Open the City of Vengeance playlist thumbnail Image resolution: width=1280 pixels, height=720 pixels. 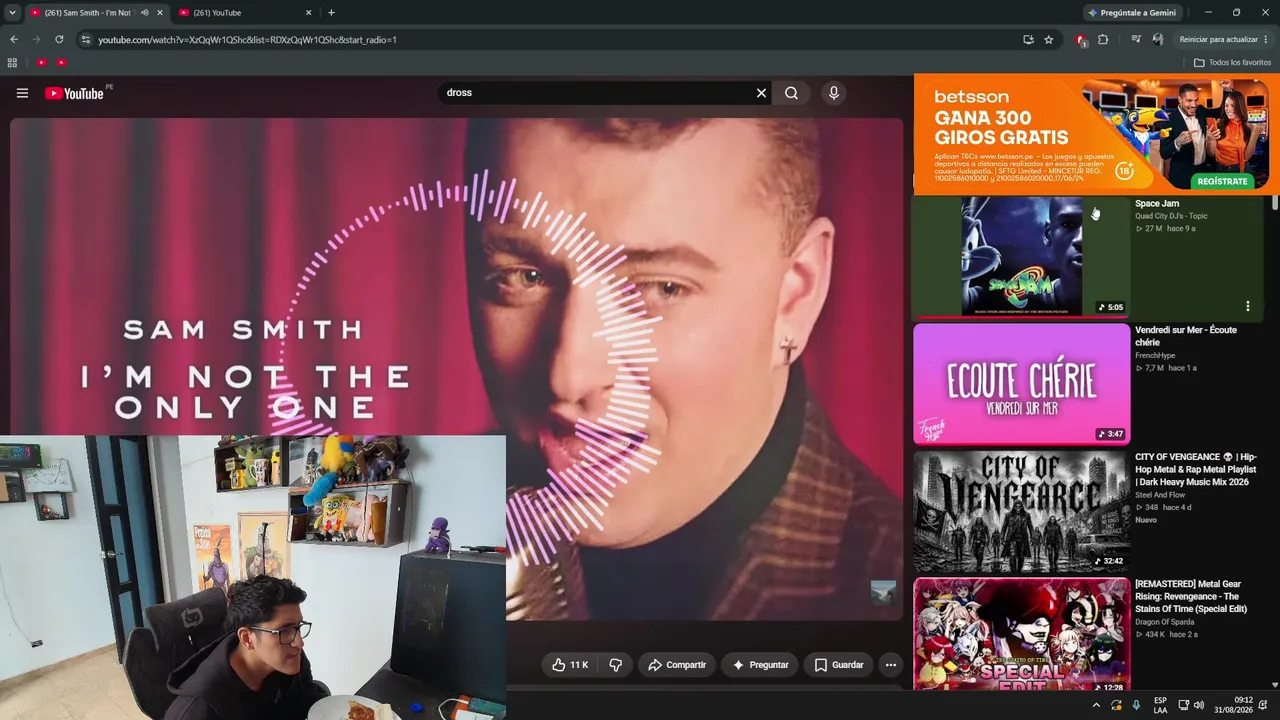(1021, 510)
